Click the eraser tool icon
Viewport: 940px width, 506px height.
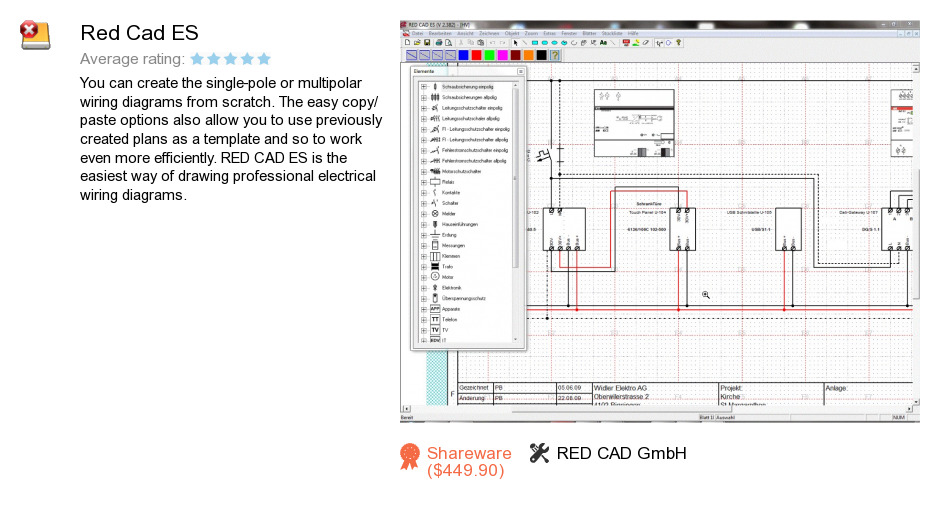click(x=646, y=43)
